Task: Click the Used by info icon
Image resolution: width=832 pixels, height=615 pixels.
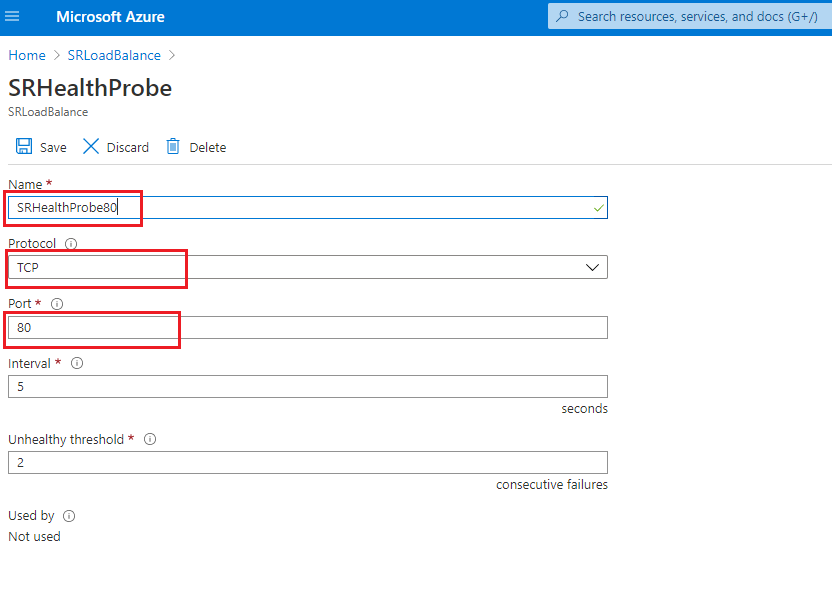Action: pyautogui.click(x=69, y=516)
